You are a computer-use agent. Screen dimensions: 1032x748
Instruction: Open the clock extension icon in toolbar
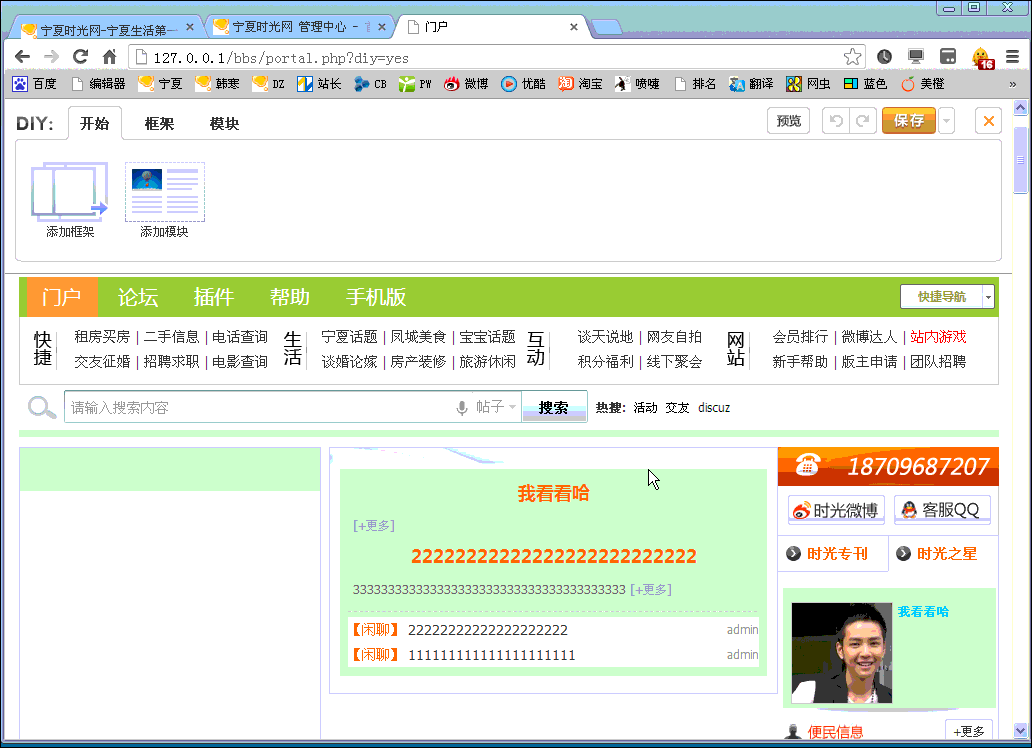coord(885,57)
